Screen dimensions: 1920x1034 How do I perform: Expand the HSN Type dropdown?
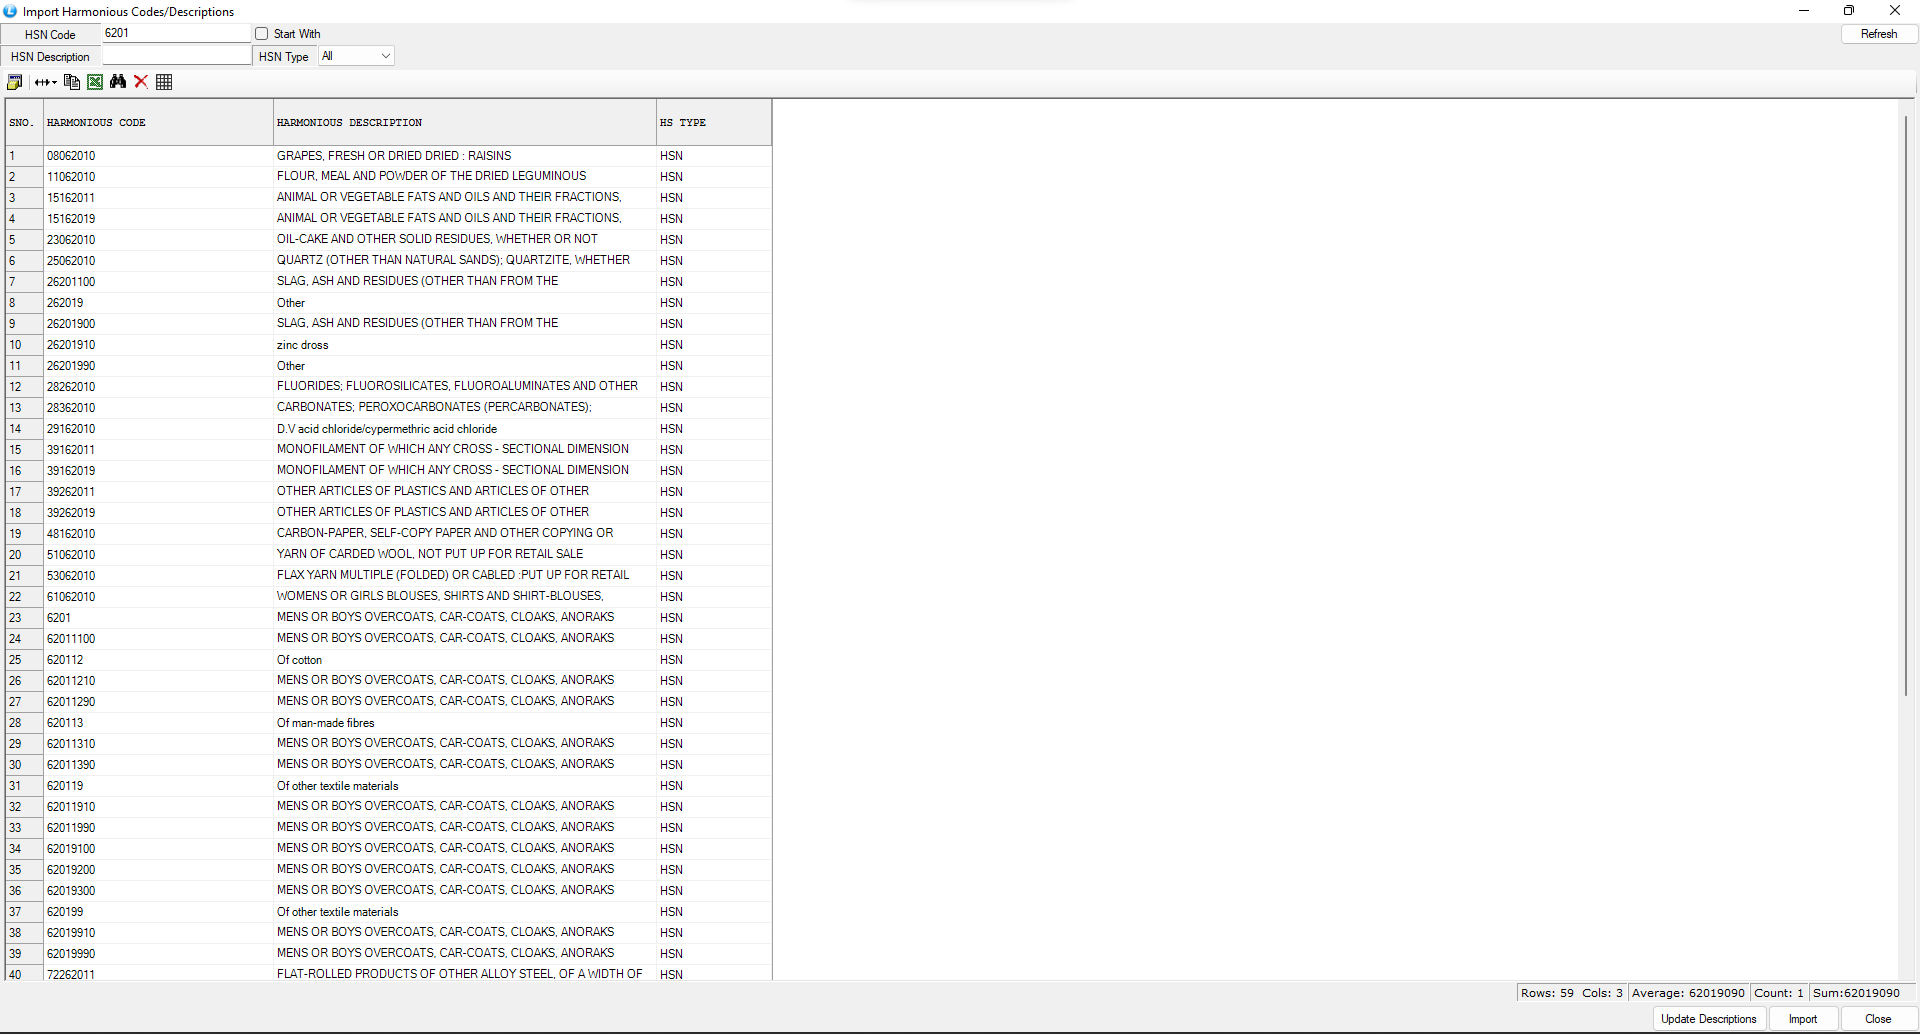pyautogui.click(x=385, y=56)
